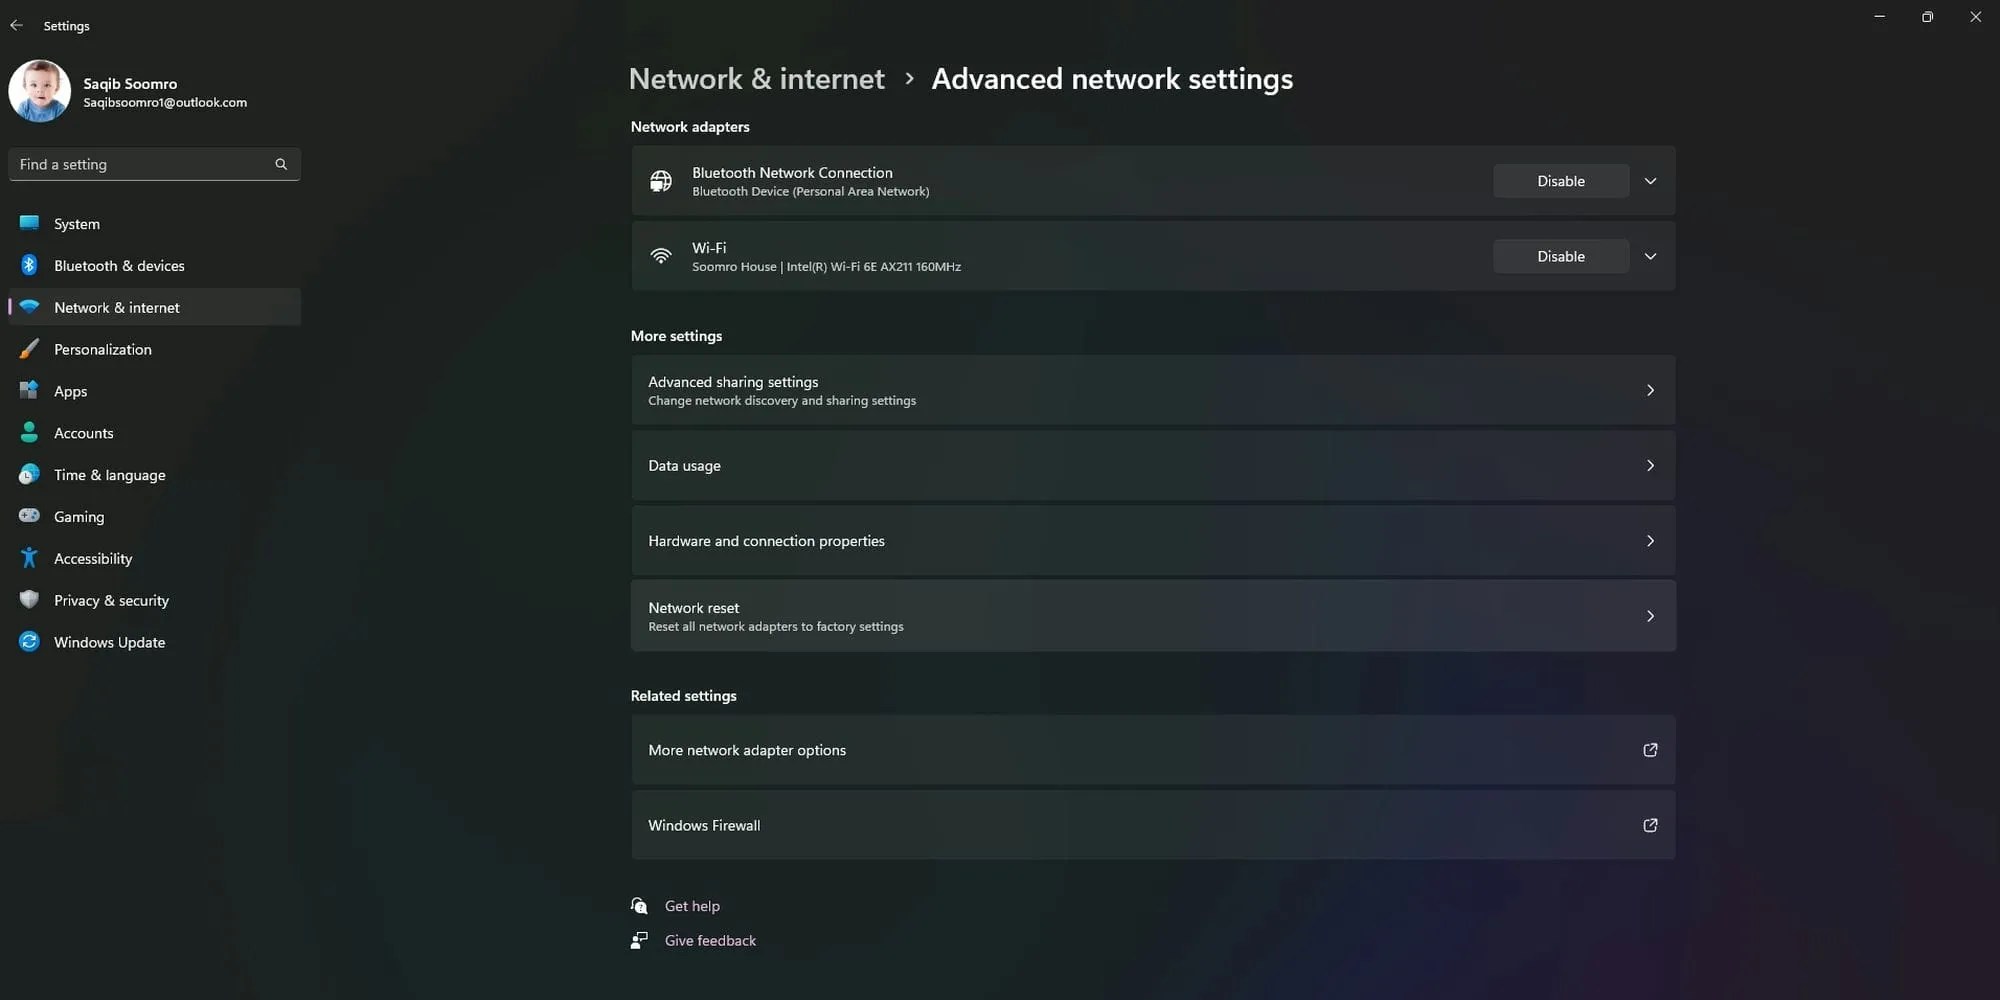Image resolution: width=2000 pixels, height=1000 pixels.
Task: Select System in the sidebar
Action: [77, 224]
